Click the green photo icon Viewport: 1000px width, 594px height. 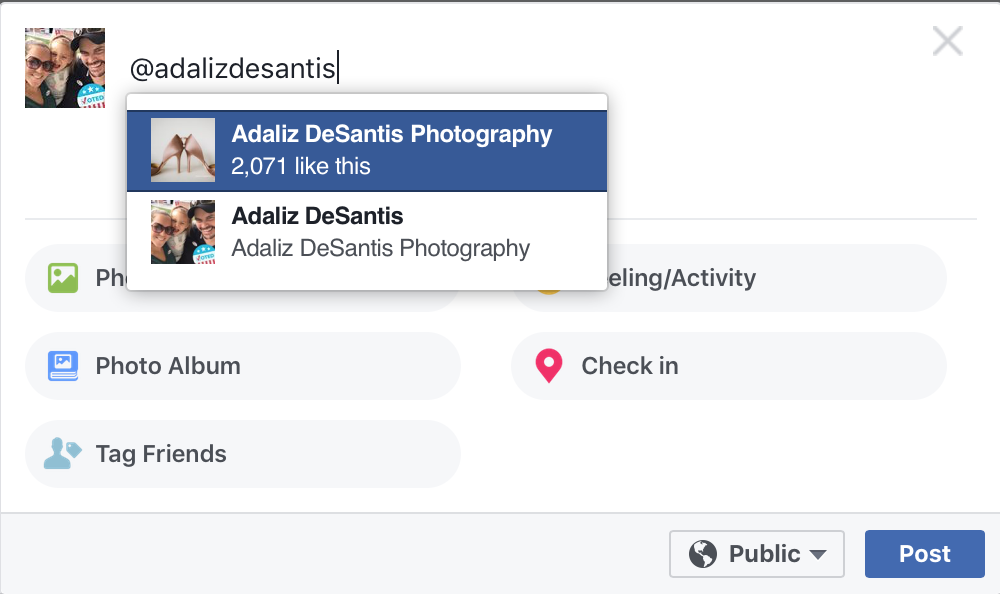pos(62,278)
